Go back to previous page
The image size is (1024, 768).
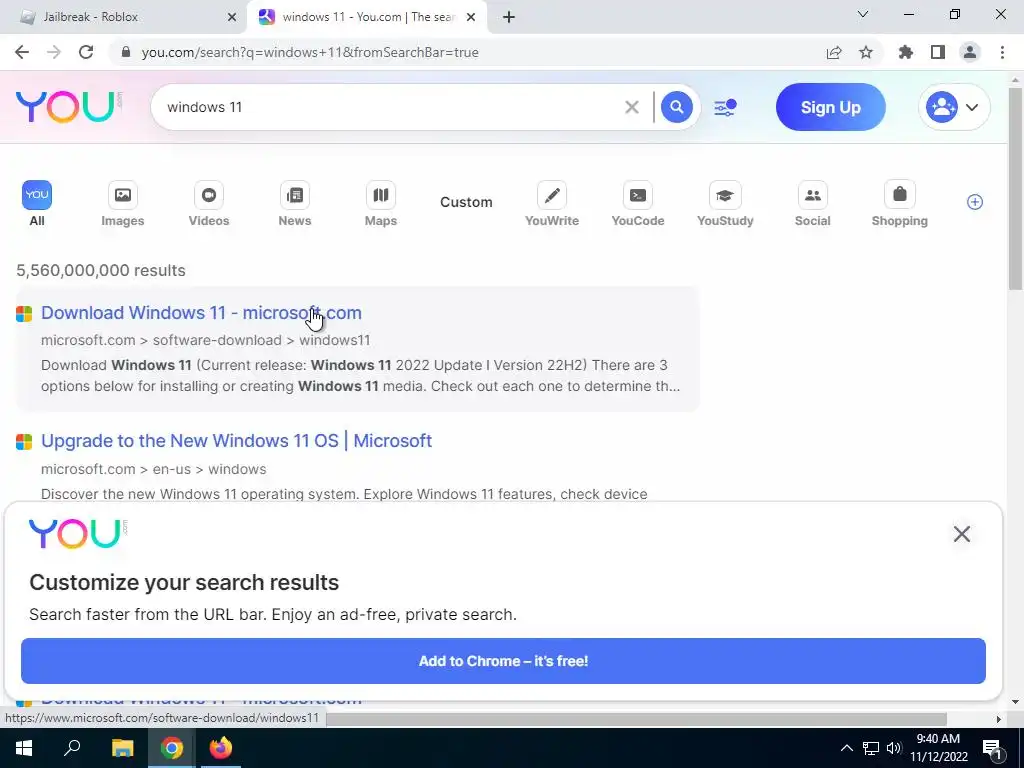[22, 52]
